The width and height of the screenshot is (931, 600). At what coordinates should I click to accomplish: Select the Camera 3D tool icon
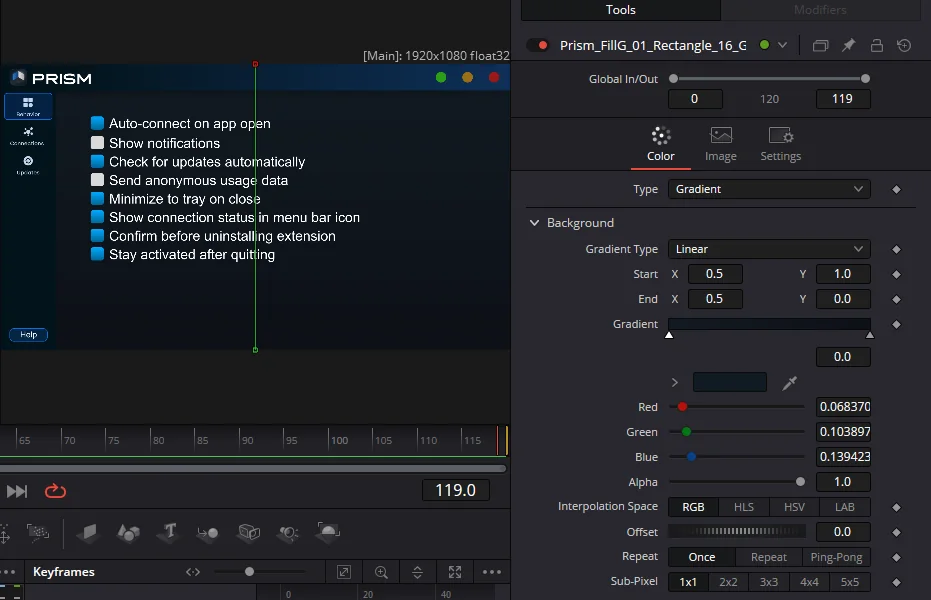(x=249, y=532)
